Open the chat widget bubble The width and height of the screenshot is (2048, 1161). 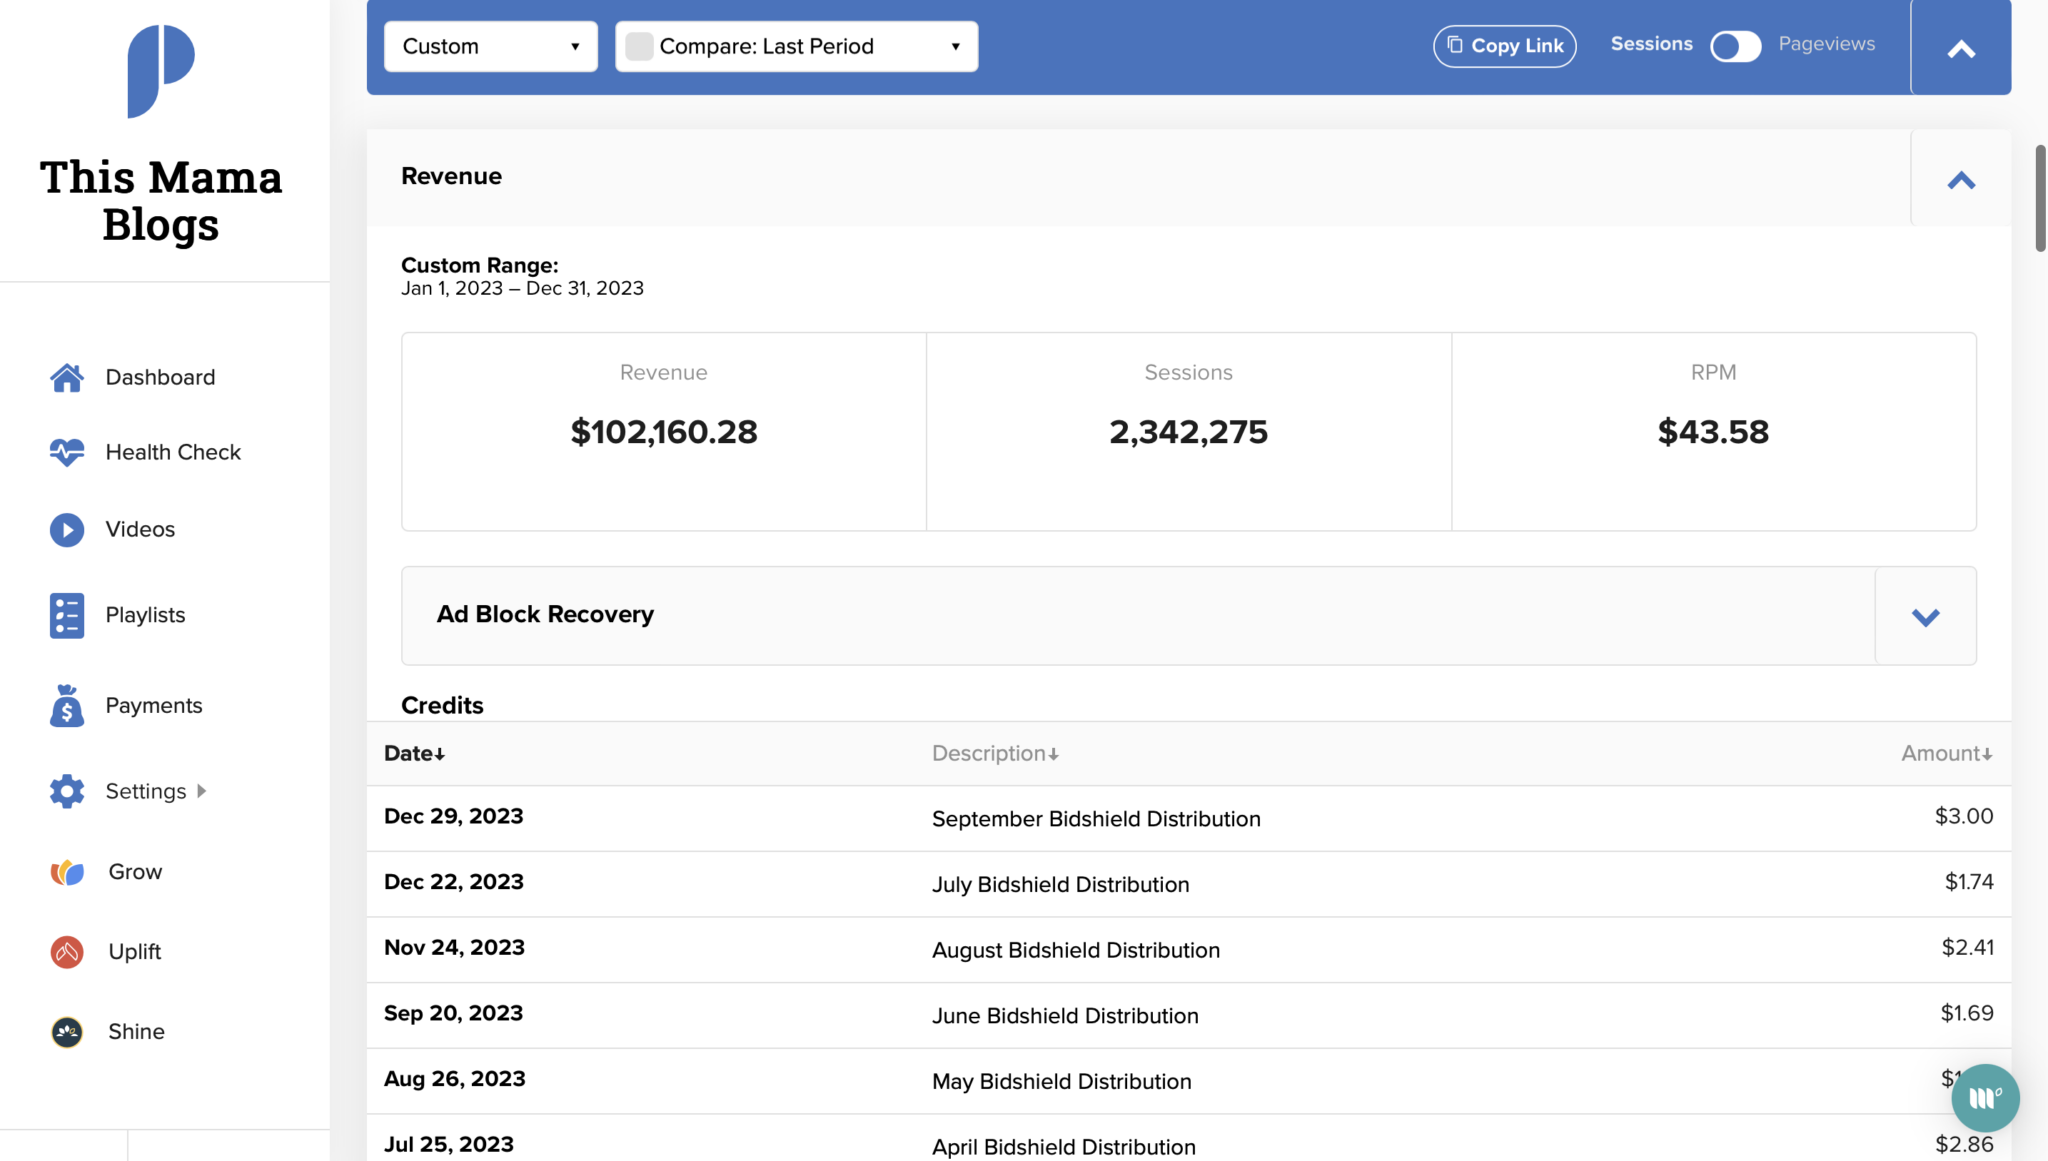point(1984,1098)
